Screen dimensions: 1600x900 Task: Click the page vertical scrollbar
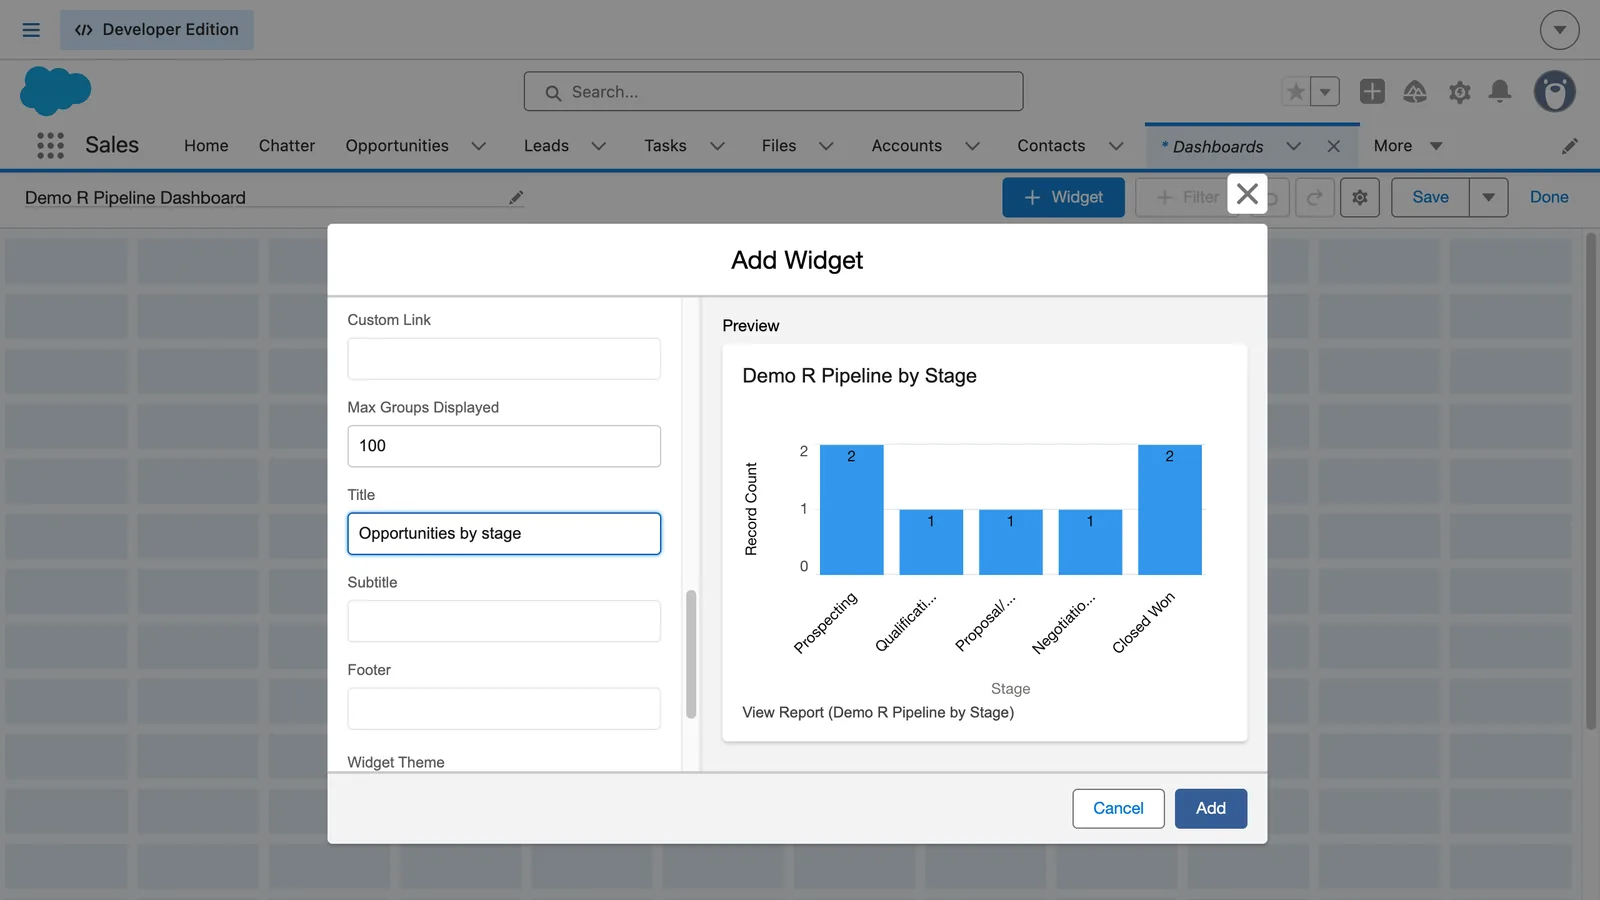point(1591,480)
